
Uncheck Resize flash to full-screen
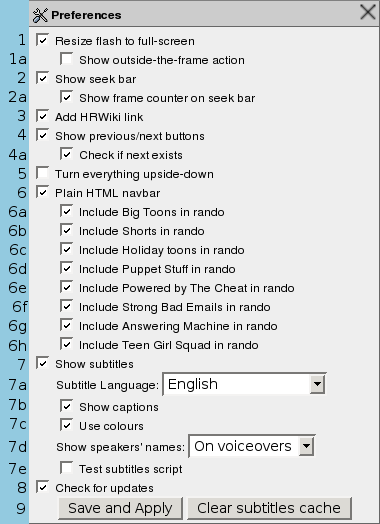pyautogui.click(x=42, y=39)
